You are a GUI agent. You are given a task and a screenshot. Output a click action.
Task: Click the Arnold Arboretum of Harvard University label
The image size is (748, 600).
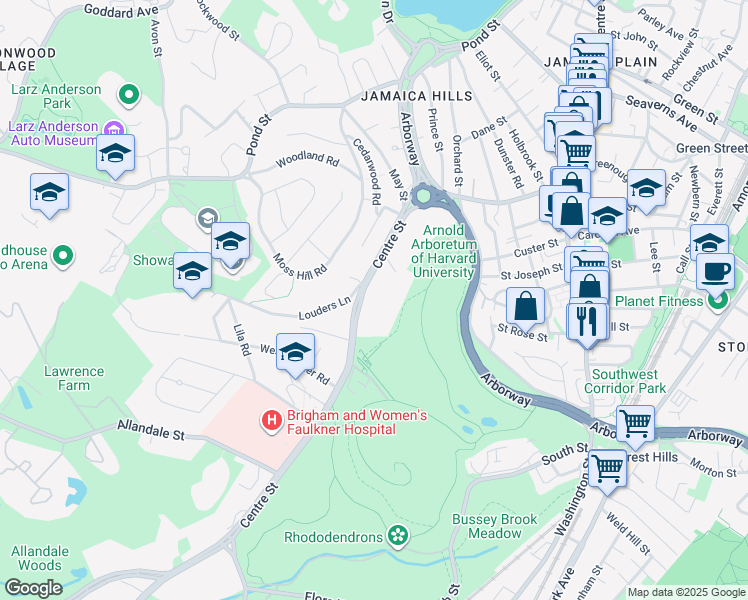[444, 251]
